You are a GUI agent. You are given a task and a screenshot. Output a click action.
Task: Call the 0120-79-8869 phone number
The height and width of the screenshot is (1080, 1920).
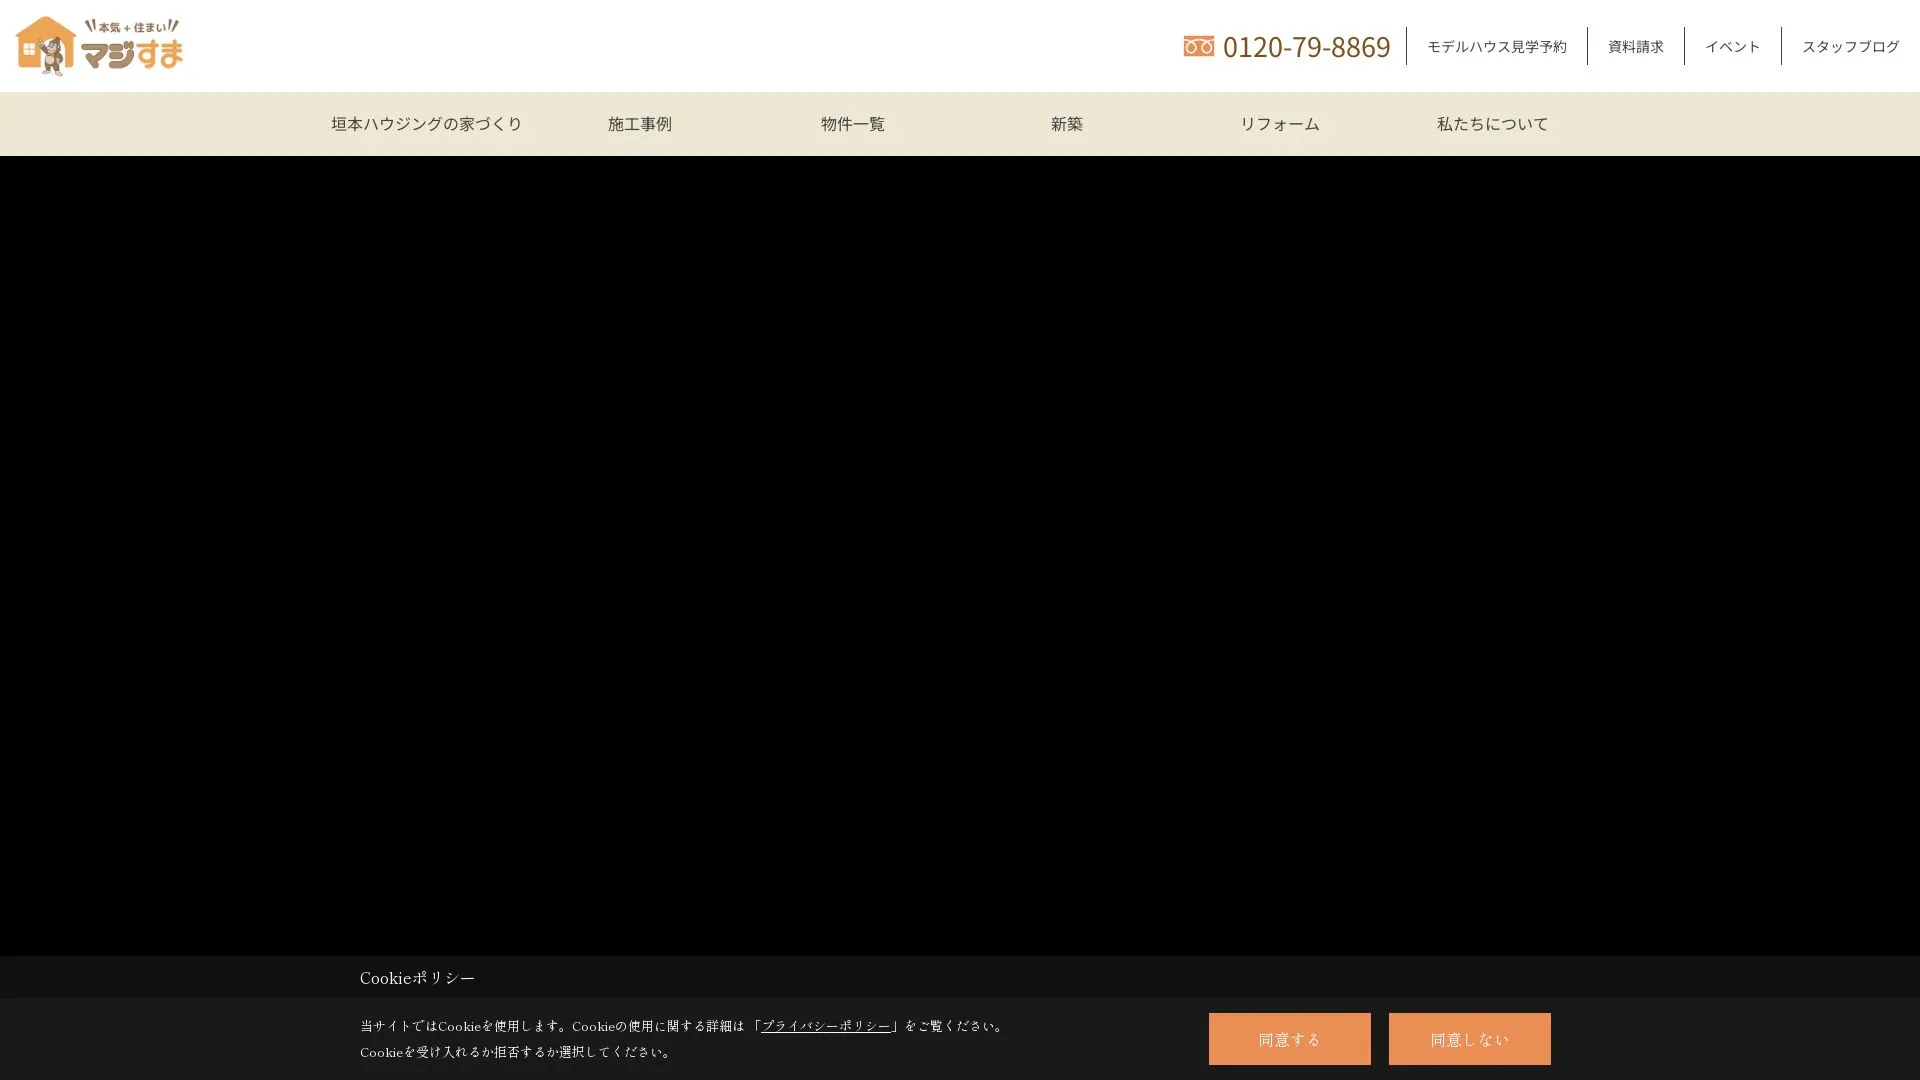pos(1306,46)
